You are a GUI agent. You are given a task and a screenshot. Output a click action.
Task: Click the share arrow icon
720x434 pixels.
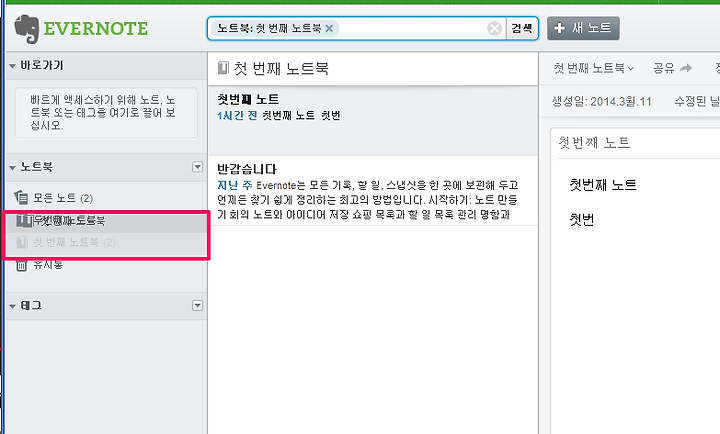(686, 68)
